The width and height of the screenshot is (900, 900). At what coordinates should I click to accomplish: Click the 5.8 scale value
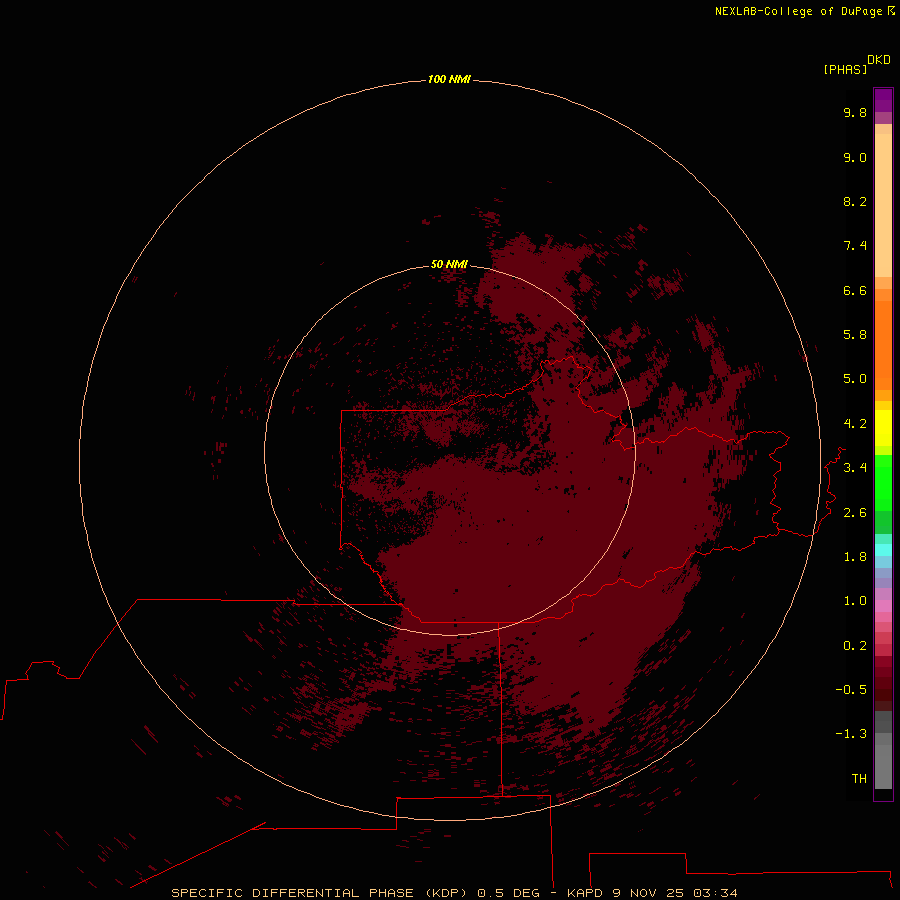point(855,335)
